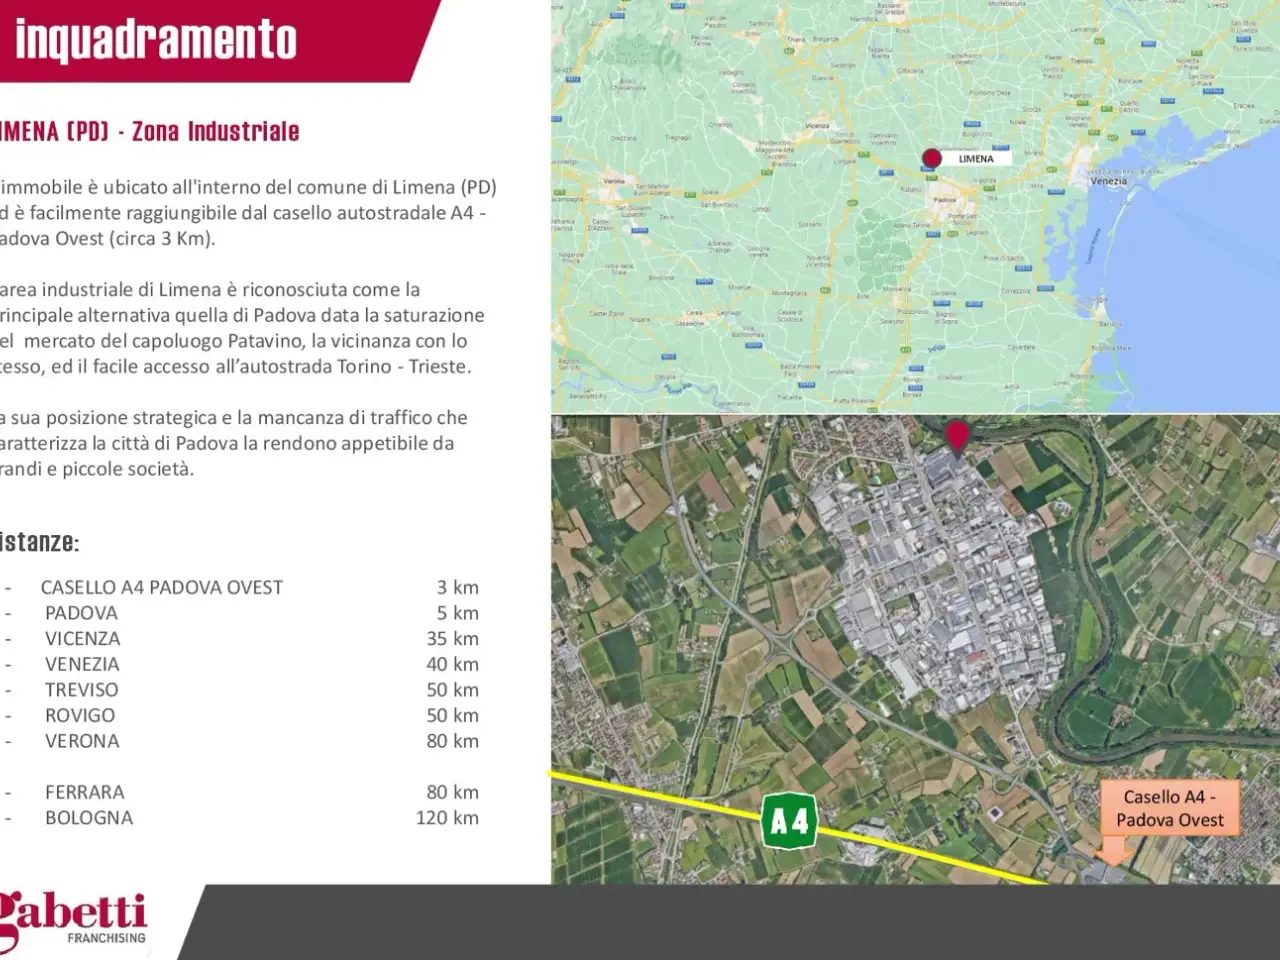Open the satellite aerial map image

(915, 650)
